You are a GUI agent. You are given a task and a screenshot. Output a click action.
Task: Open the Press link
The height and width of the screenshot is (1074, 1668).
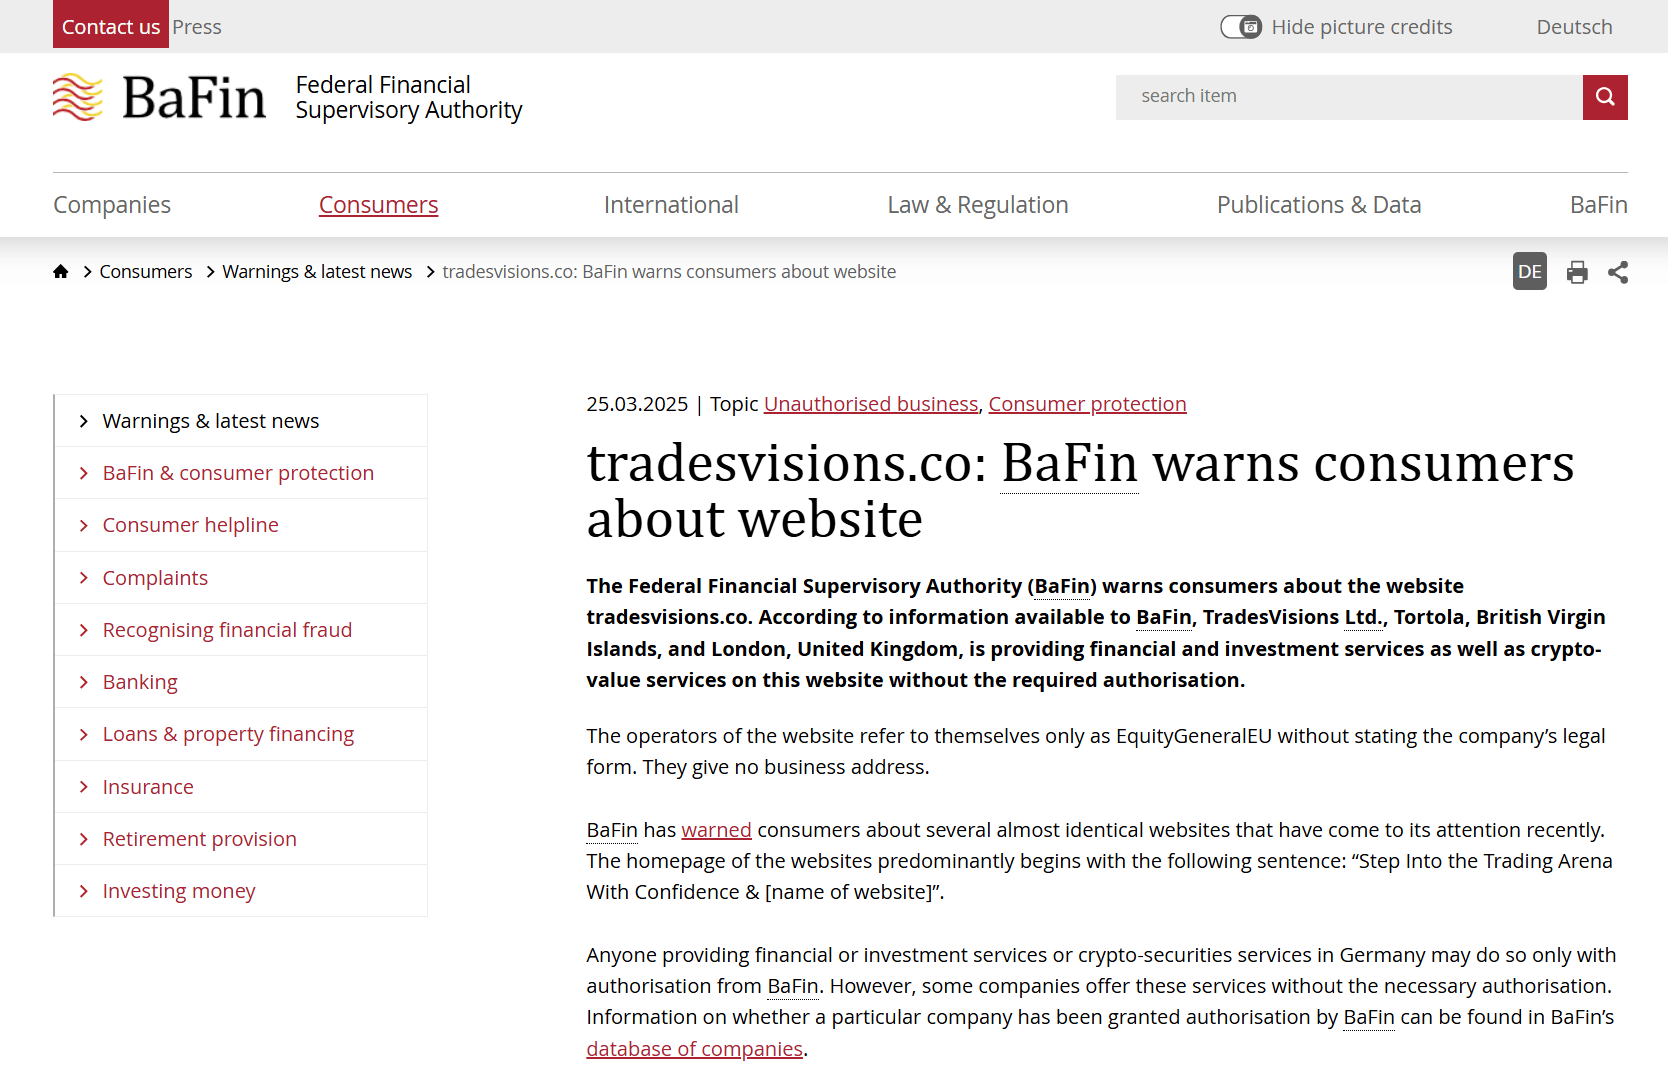pos(197,27)
